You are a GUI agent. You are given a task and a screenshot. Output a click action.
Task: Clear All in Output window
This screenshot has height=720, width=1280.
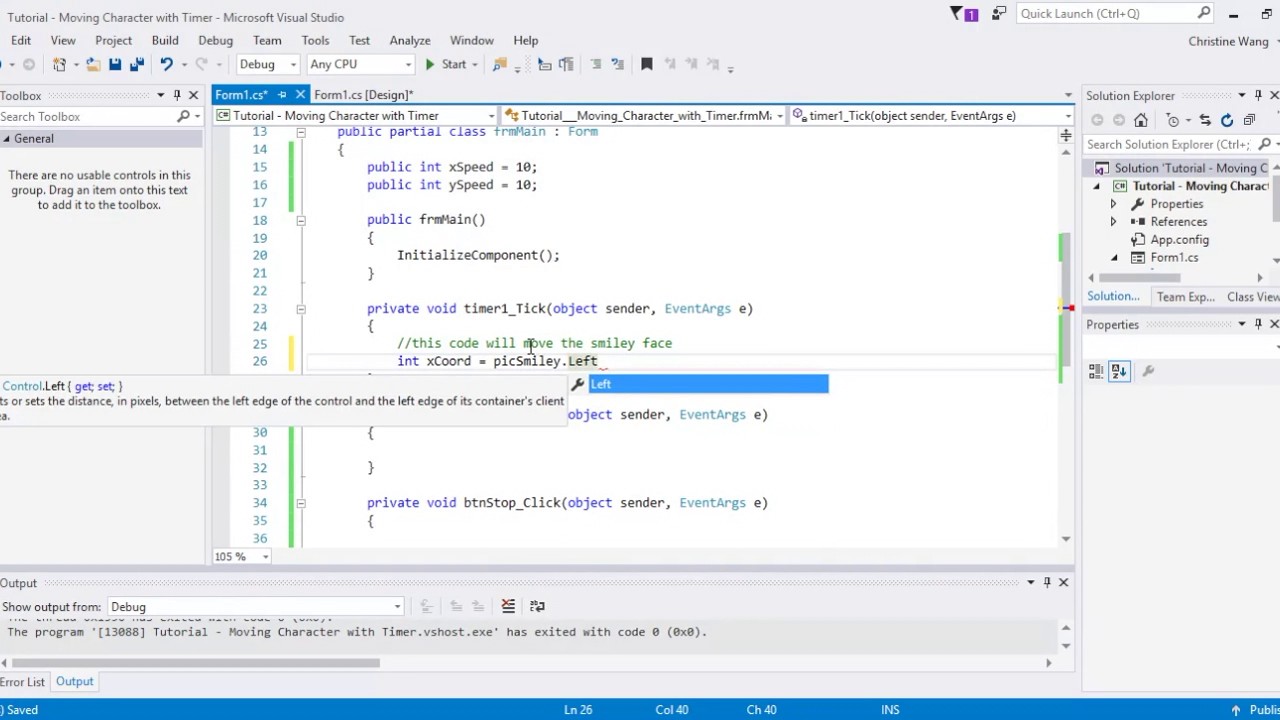[x=508, y=606]
